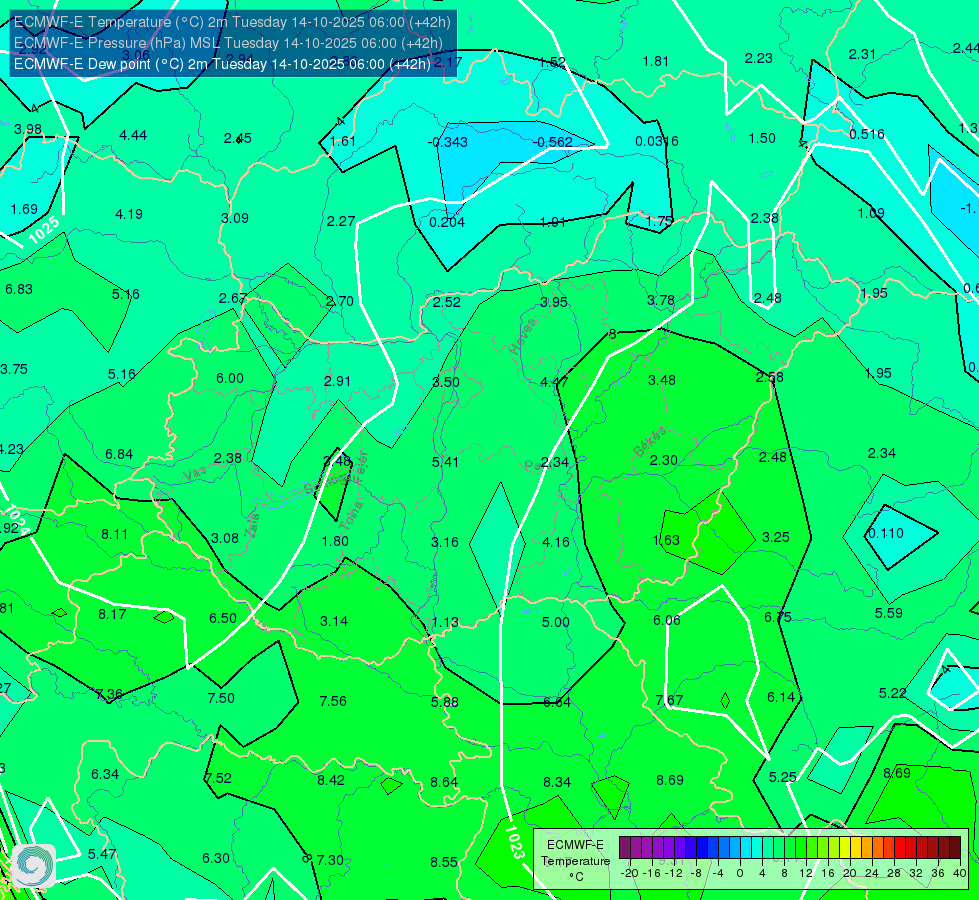Click the 6.50 value

coord(223,618)
